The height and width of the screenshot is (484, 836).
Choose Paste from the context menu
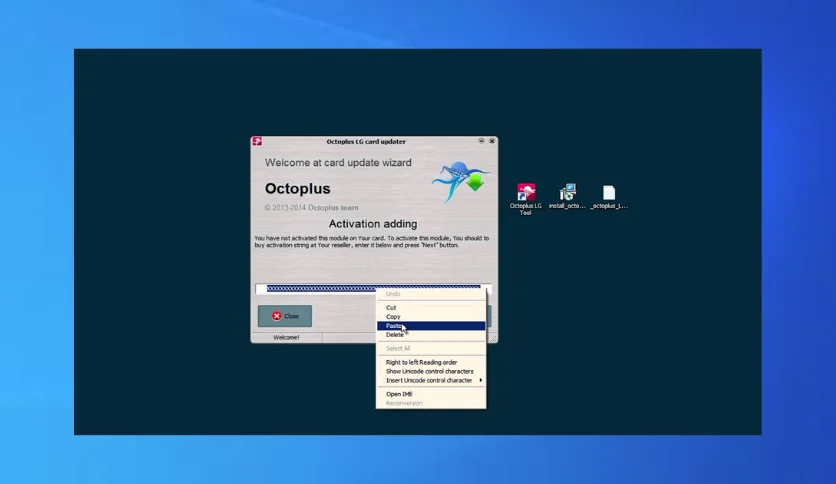click(x=431, y=326)
